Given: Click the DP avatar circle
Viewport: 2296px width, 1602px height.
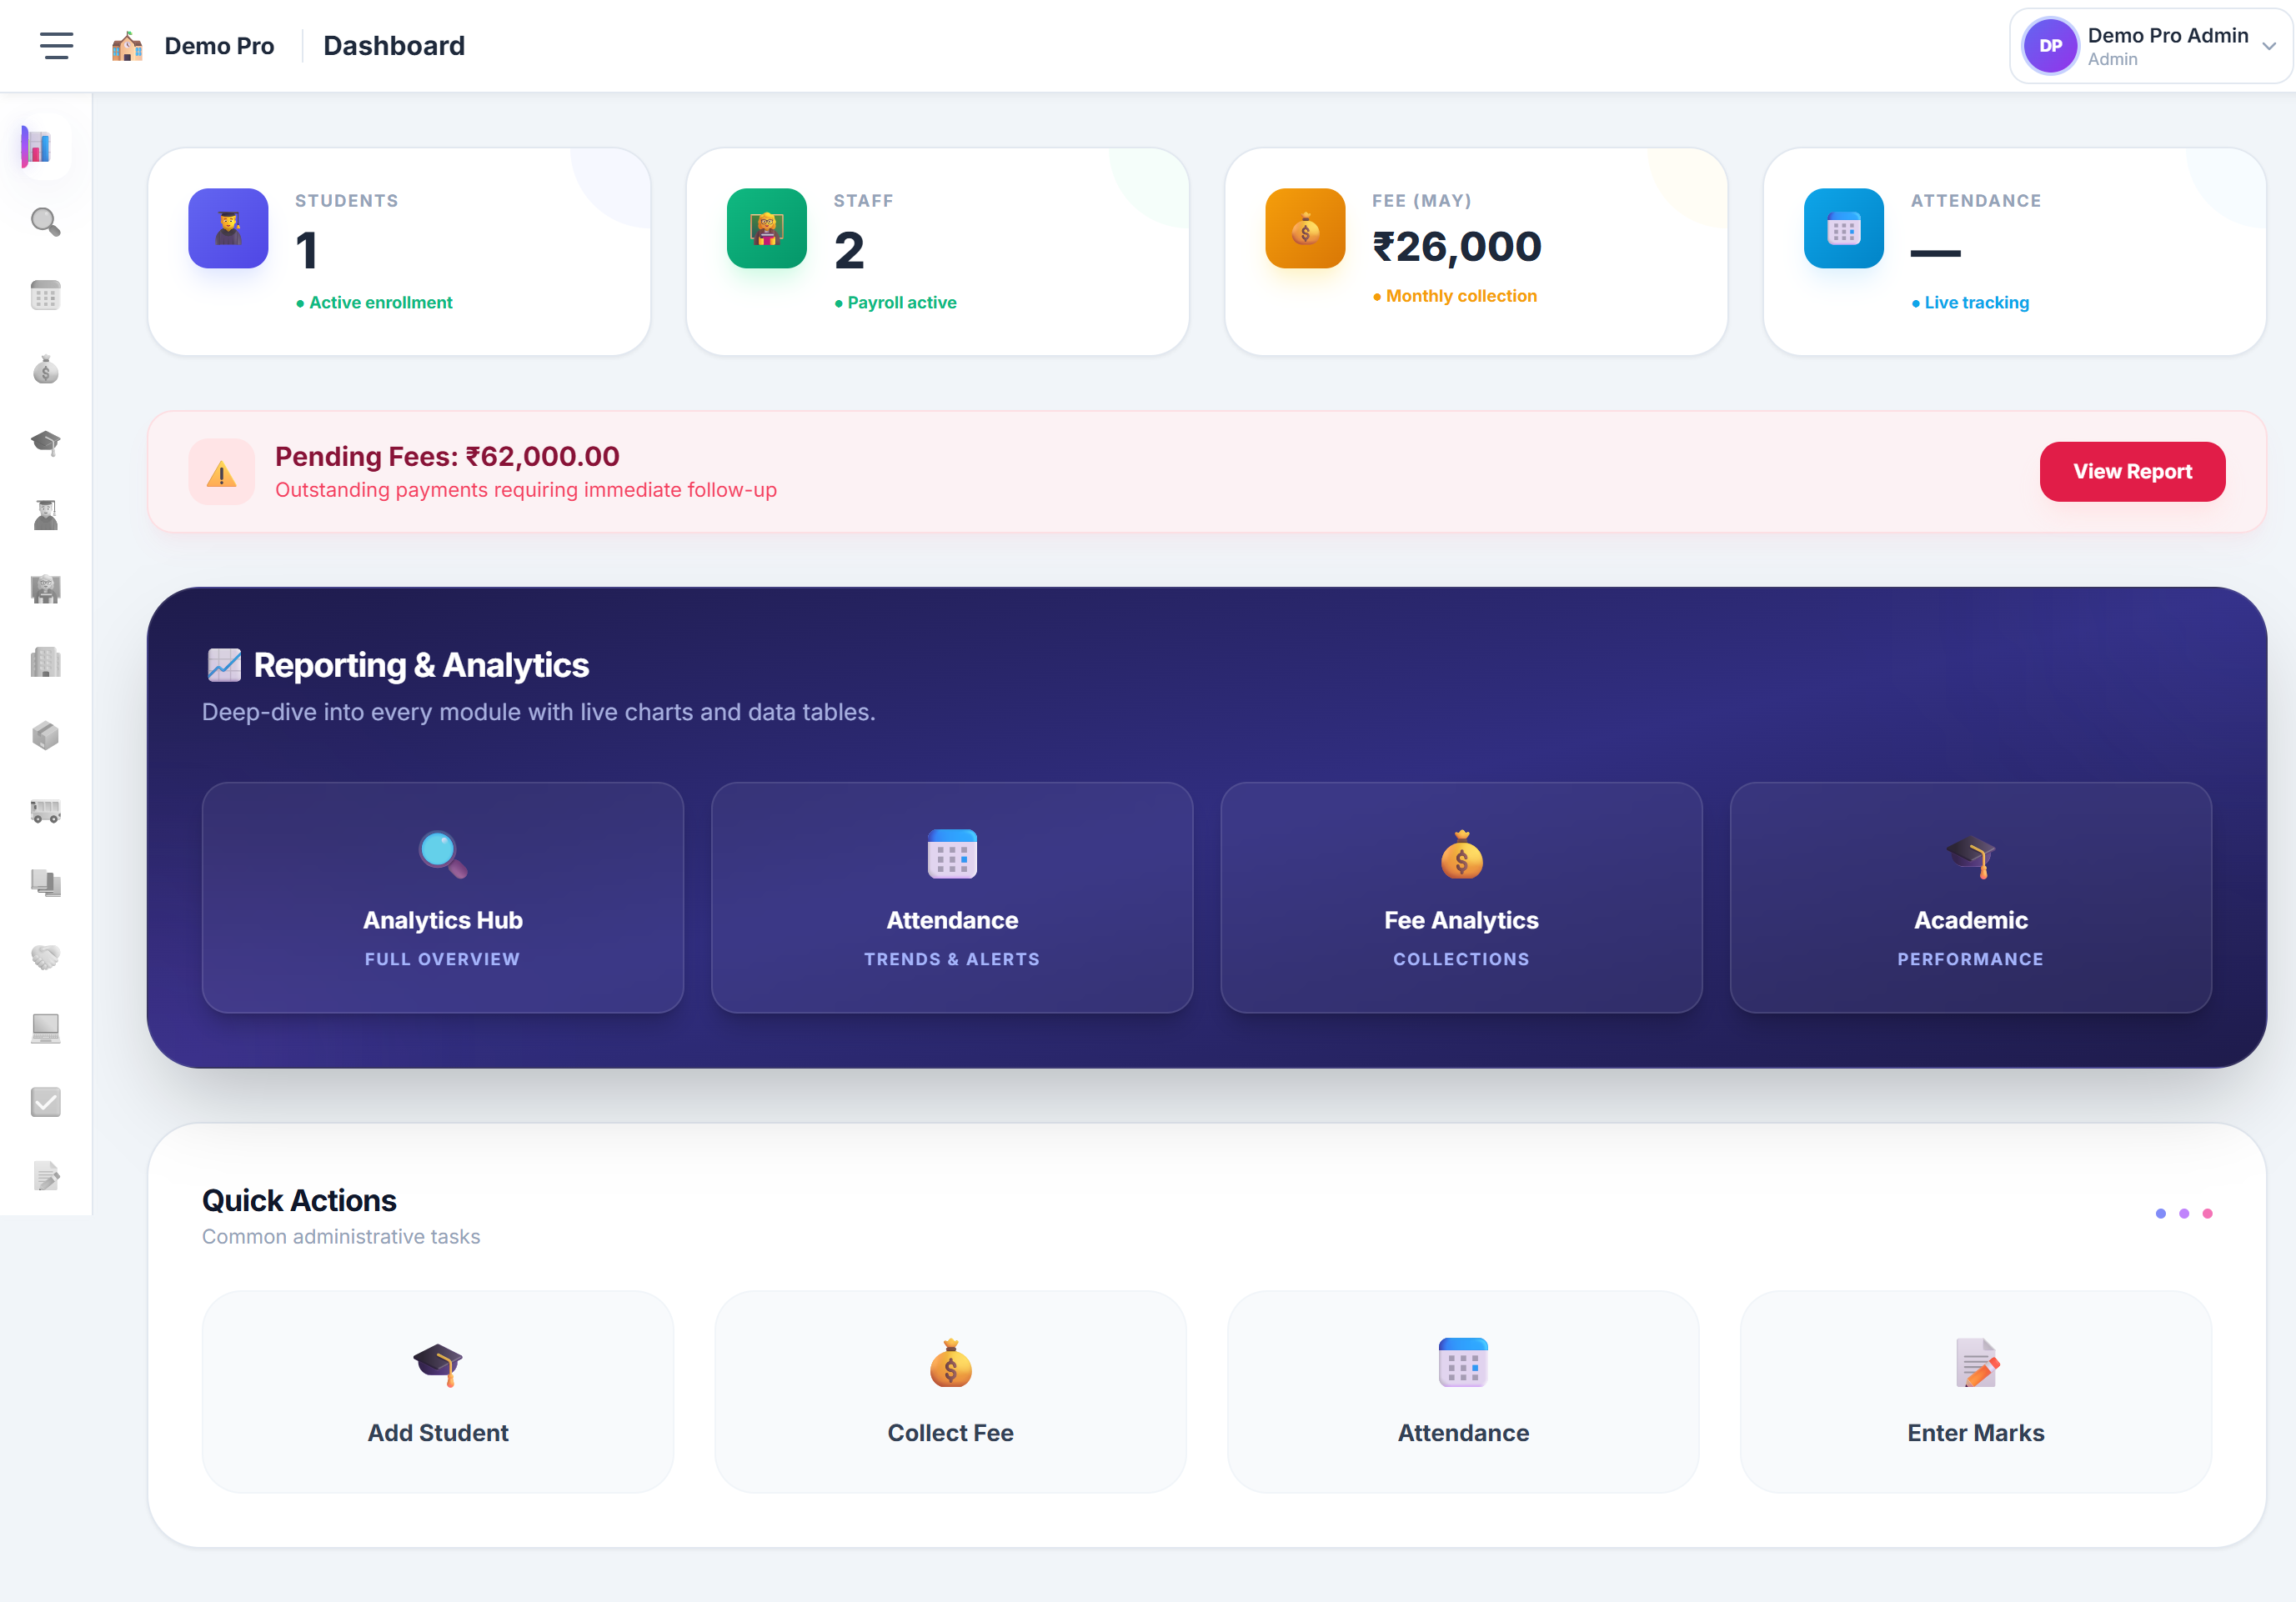Looking at the screenshot, I should pyautogui.click(x=2050, y=46).
